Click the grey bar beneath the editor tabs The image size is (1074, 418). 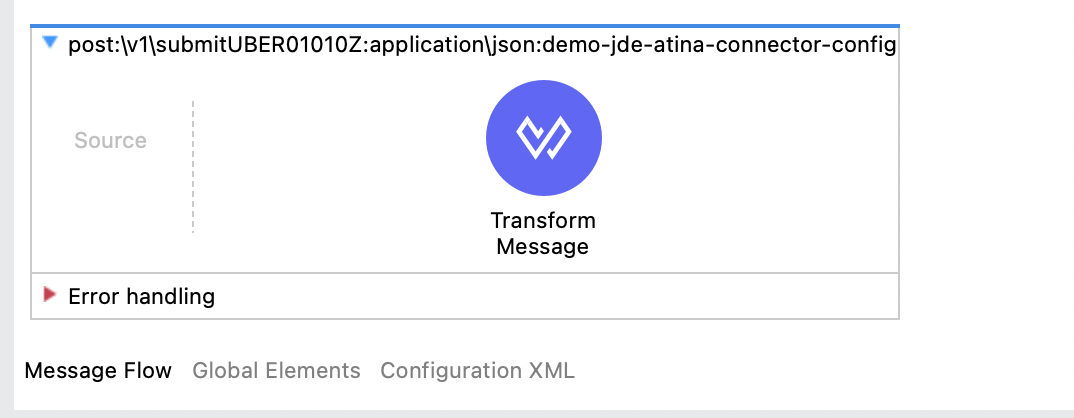(x=540, y=413)
